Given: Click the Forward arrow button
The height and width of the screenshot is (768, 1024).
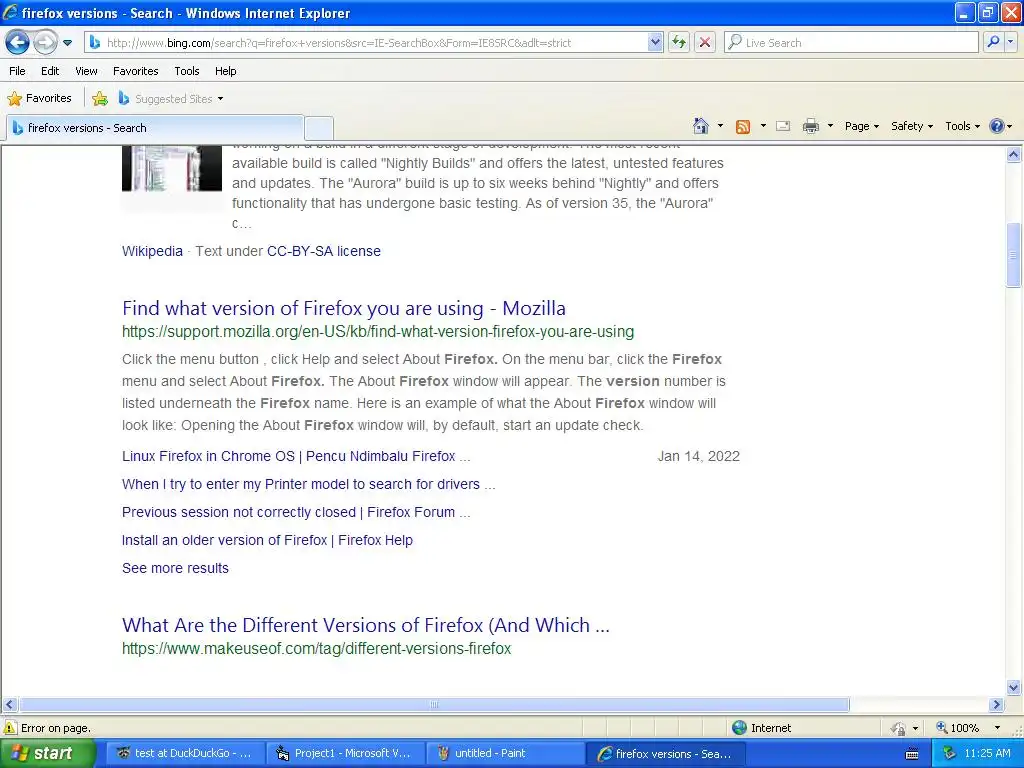Looking at the screenshot, I should click(x=45, y=43).
